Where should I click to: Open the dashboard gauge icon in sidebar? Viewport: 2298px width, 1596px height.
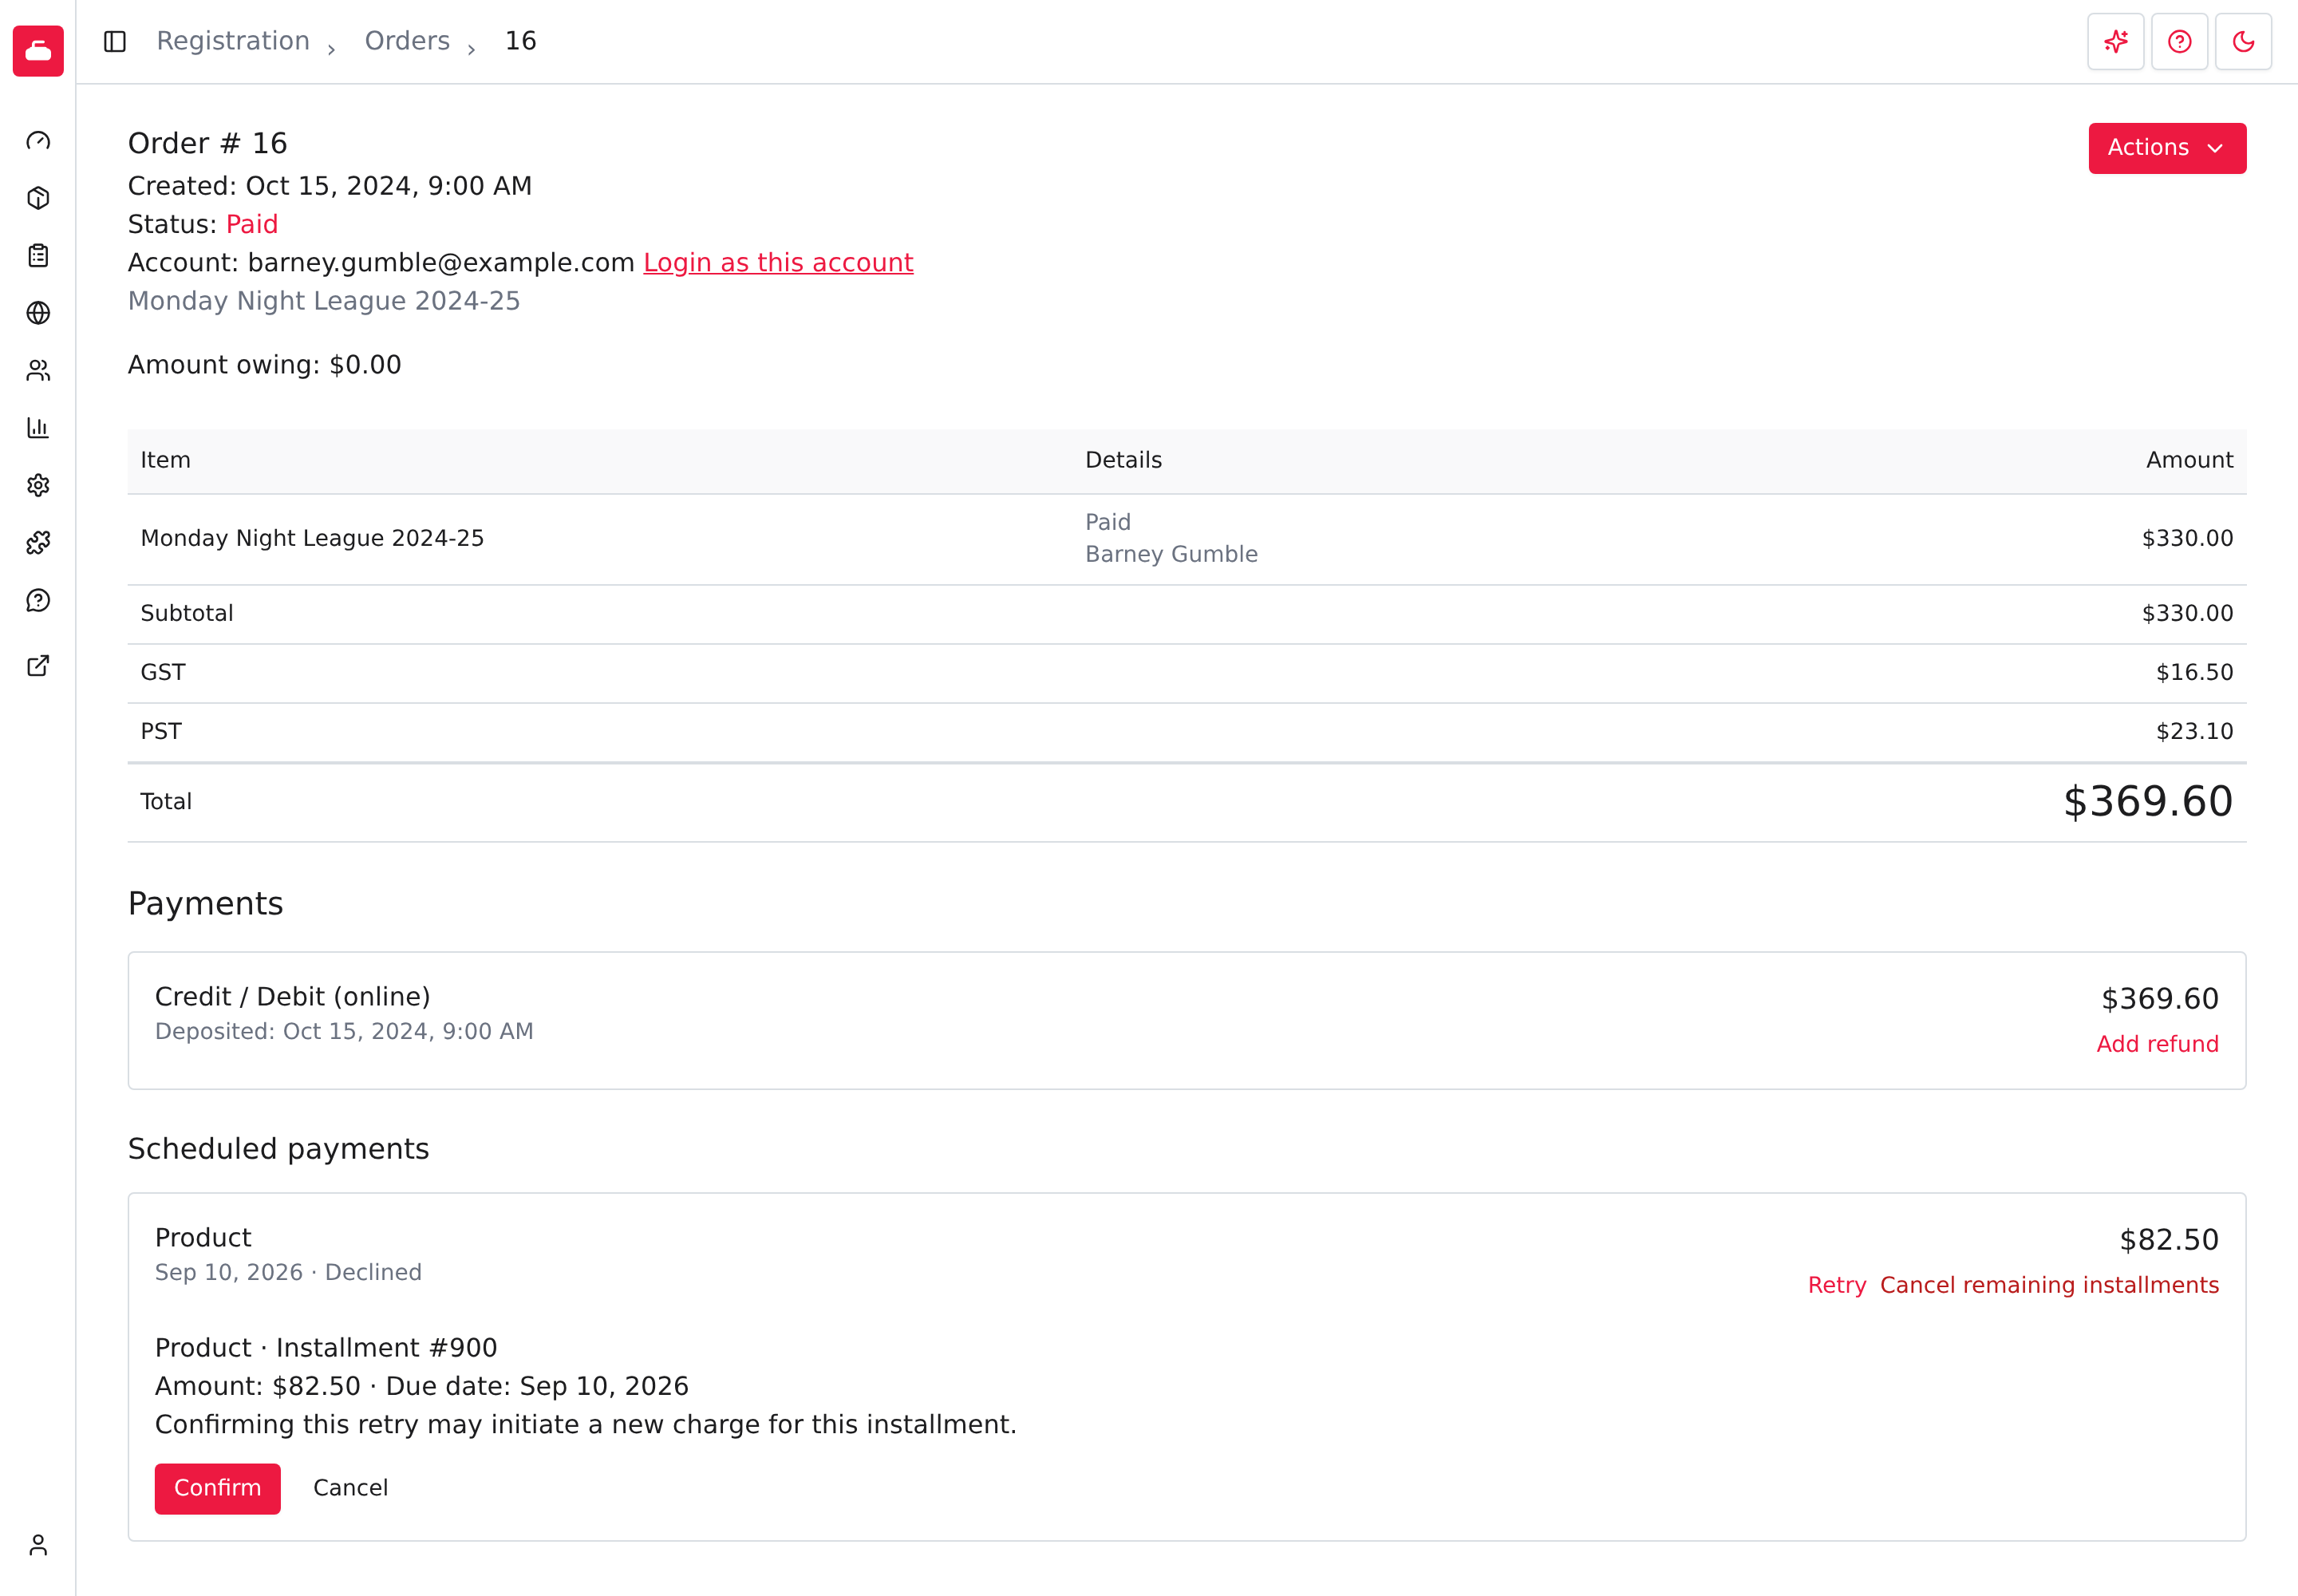[38, 141]
